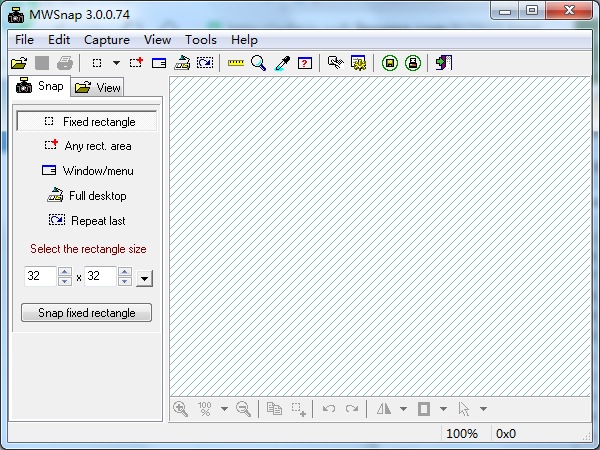This screenshot has width=600, height=450.
Task: Click the 0x0 image size status value
Action: click(506, 434)
